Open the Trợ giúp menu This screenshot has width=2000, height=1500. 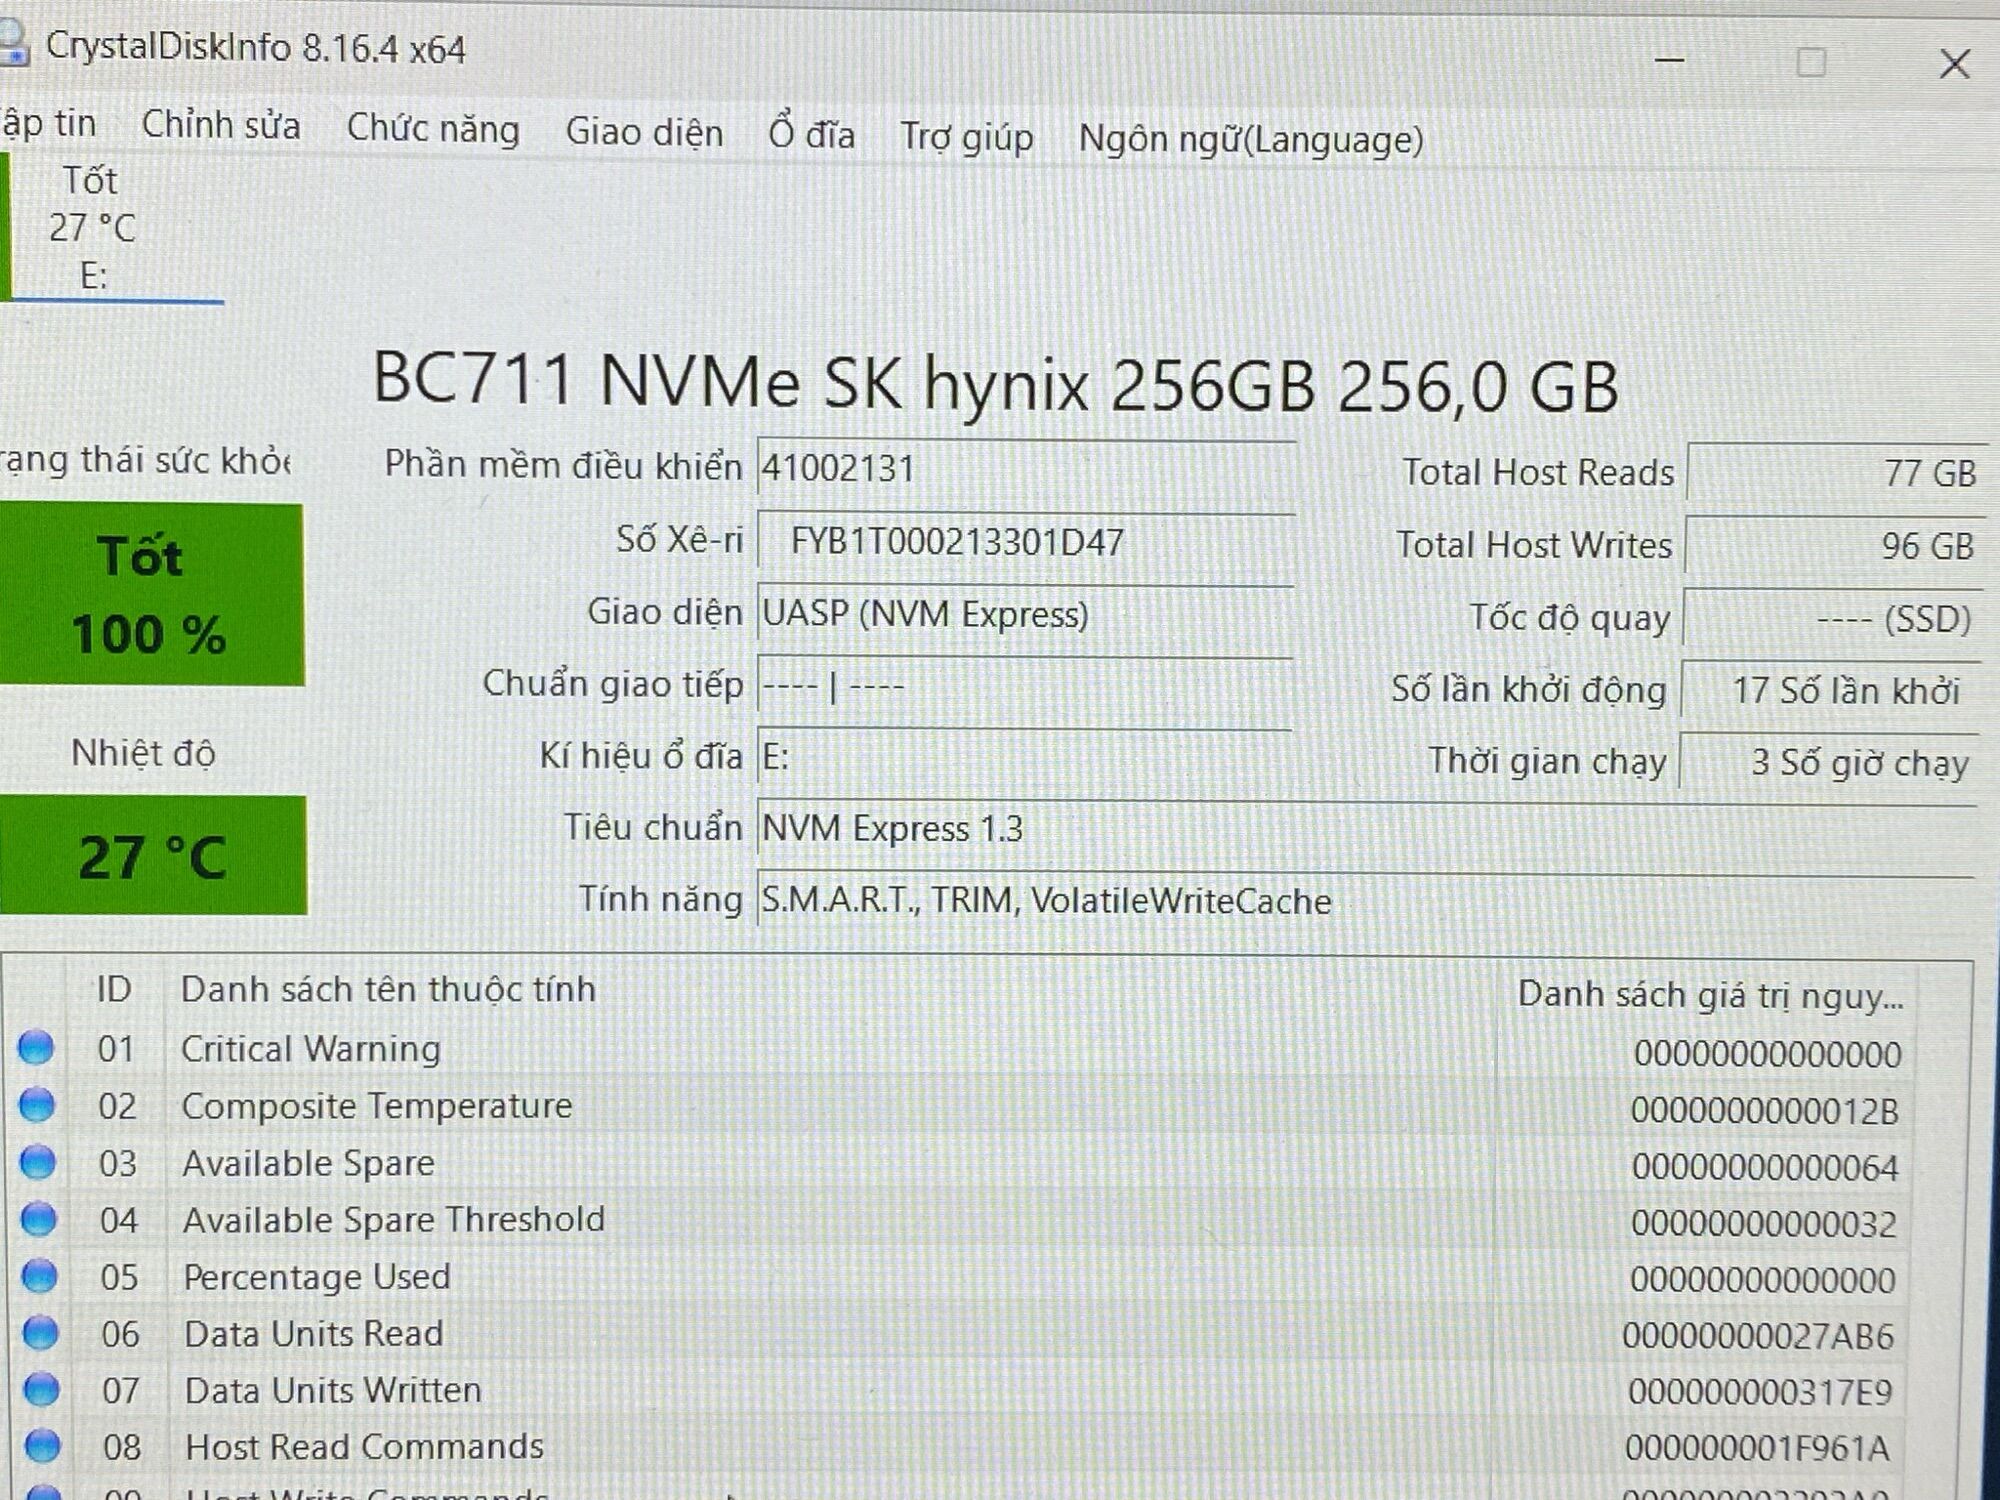tap(966, 138)
